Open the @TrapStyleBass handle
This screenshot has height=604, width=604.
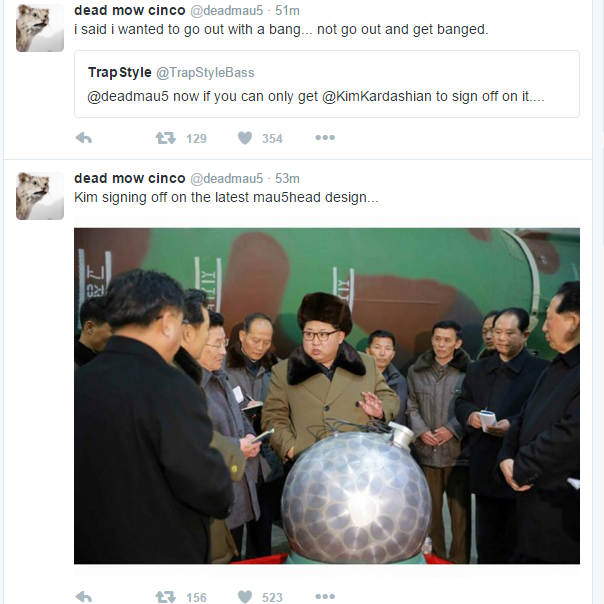(205, 72)
